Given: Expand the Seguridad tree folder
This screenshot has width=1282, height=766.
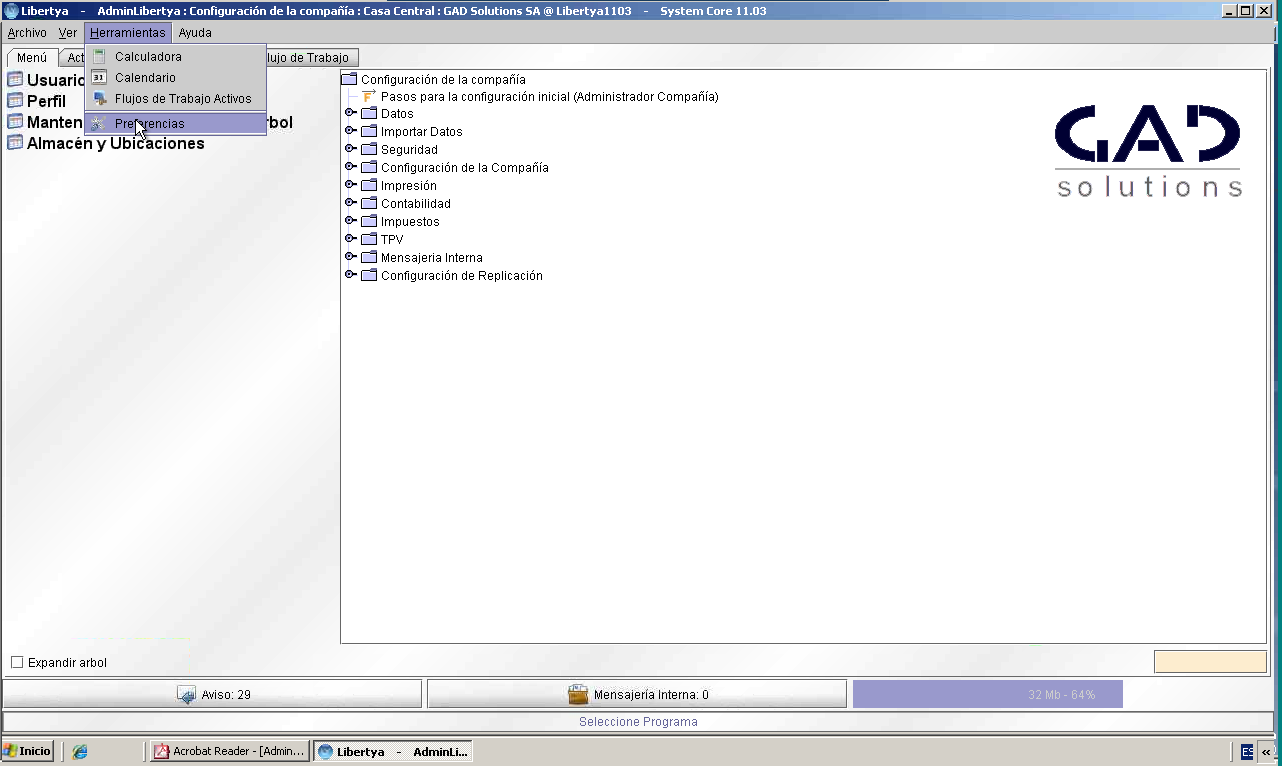Looking at the screenshot, I should [350, 149].
